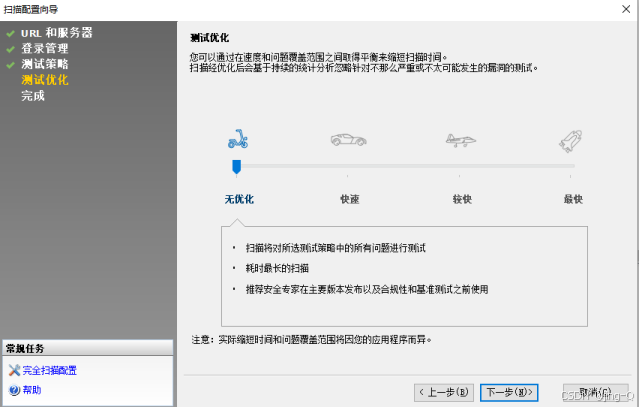
Task: Go to the 登录管理 step
Action: coord(45,48)
